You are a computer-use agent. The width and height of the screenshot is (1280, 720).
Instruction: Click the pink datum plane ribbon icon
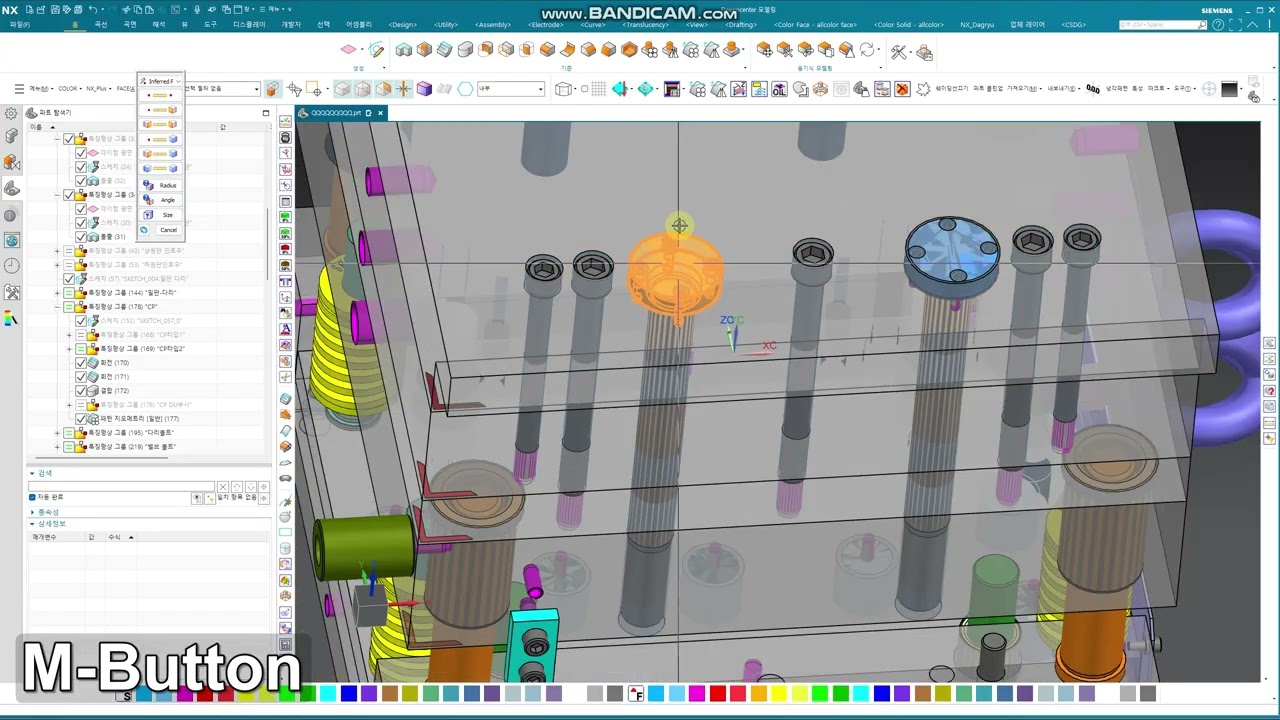click(348, 49)
